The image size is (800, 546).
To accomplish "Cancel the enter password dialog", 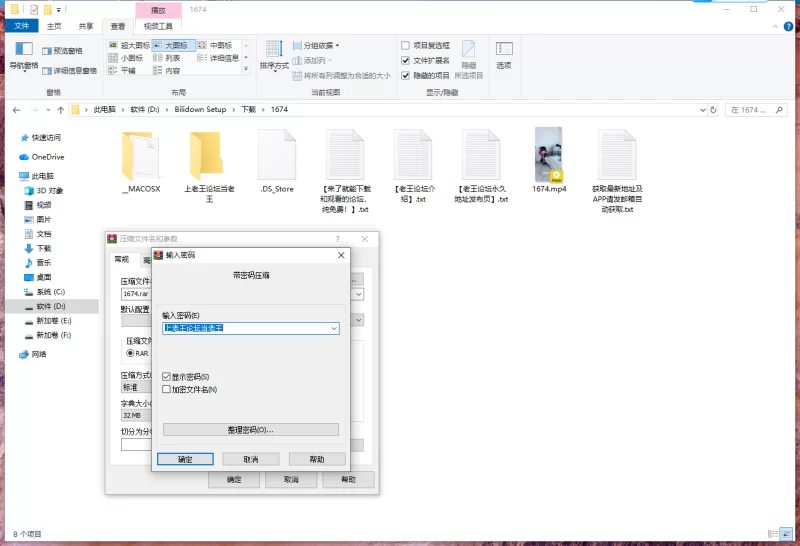I will click(250, 459).
